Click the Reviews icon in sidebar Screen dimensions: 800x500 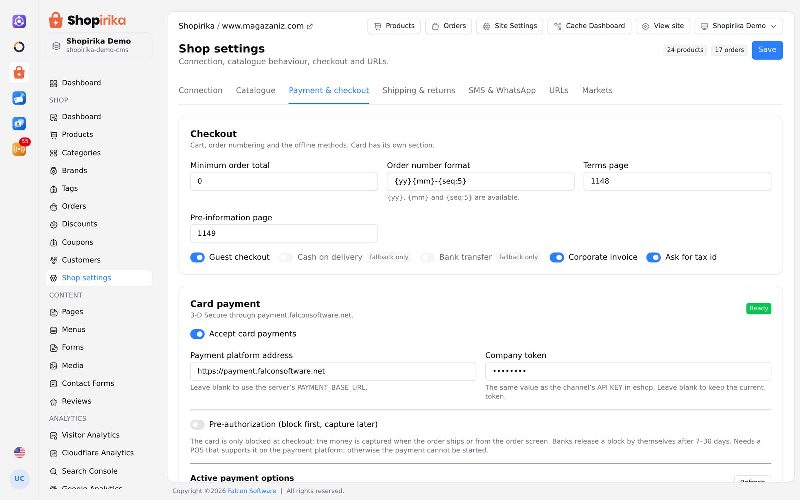click(x=53, y=402)
